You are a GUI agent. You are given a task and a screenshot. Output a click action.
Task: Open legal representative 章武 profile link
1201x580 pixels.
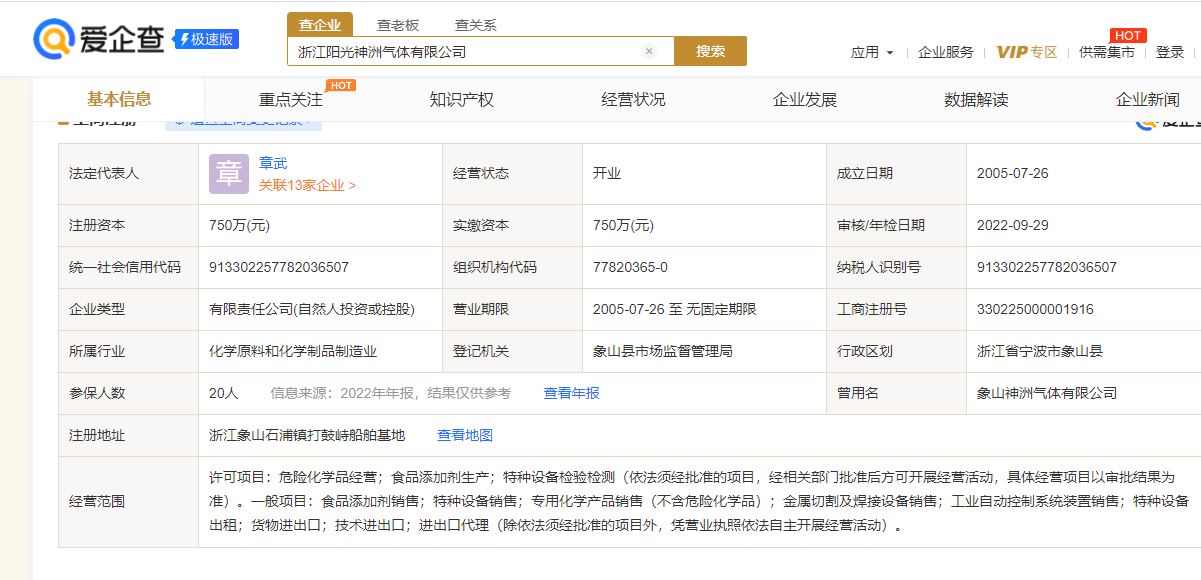tap(273, 163)
